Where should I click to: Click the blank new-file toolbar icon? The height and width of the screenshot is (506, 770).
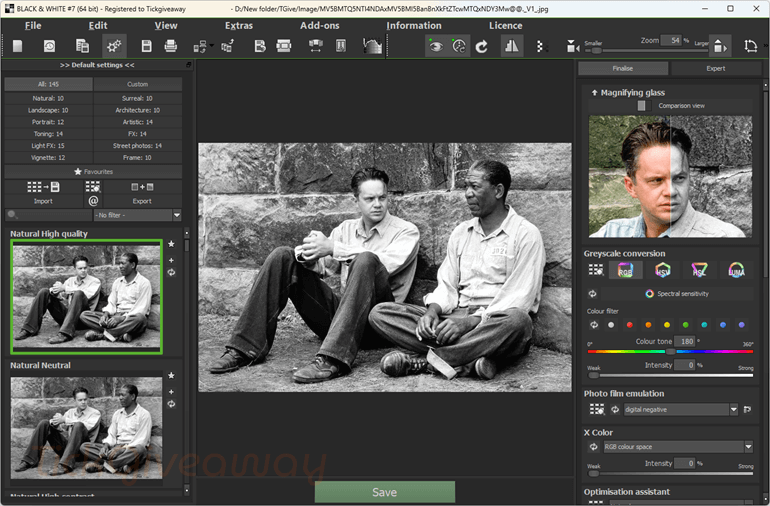(x=18, y=46)
